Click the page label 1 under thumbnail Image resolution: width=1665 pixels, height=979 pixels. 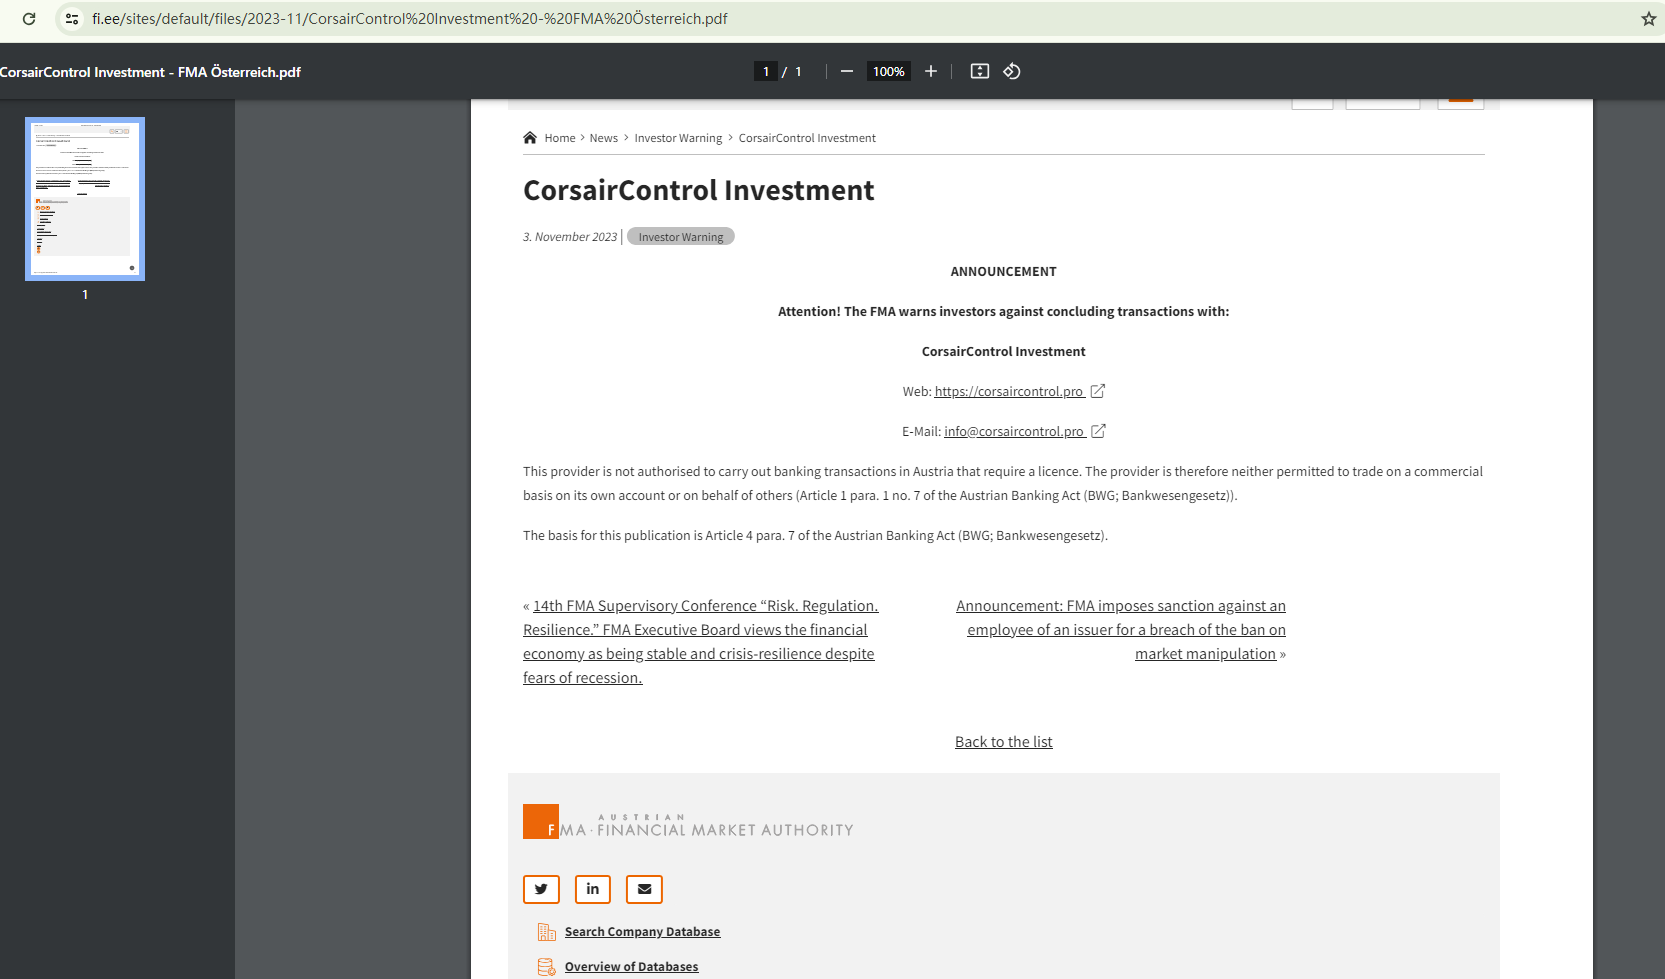(x=85, y=295)
